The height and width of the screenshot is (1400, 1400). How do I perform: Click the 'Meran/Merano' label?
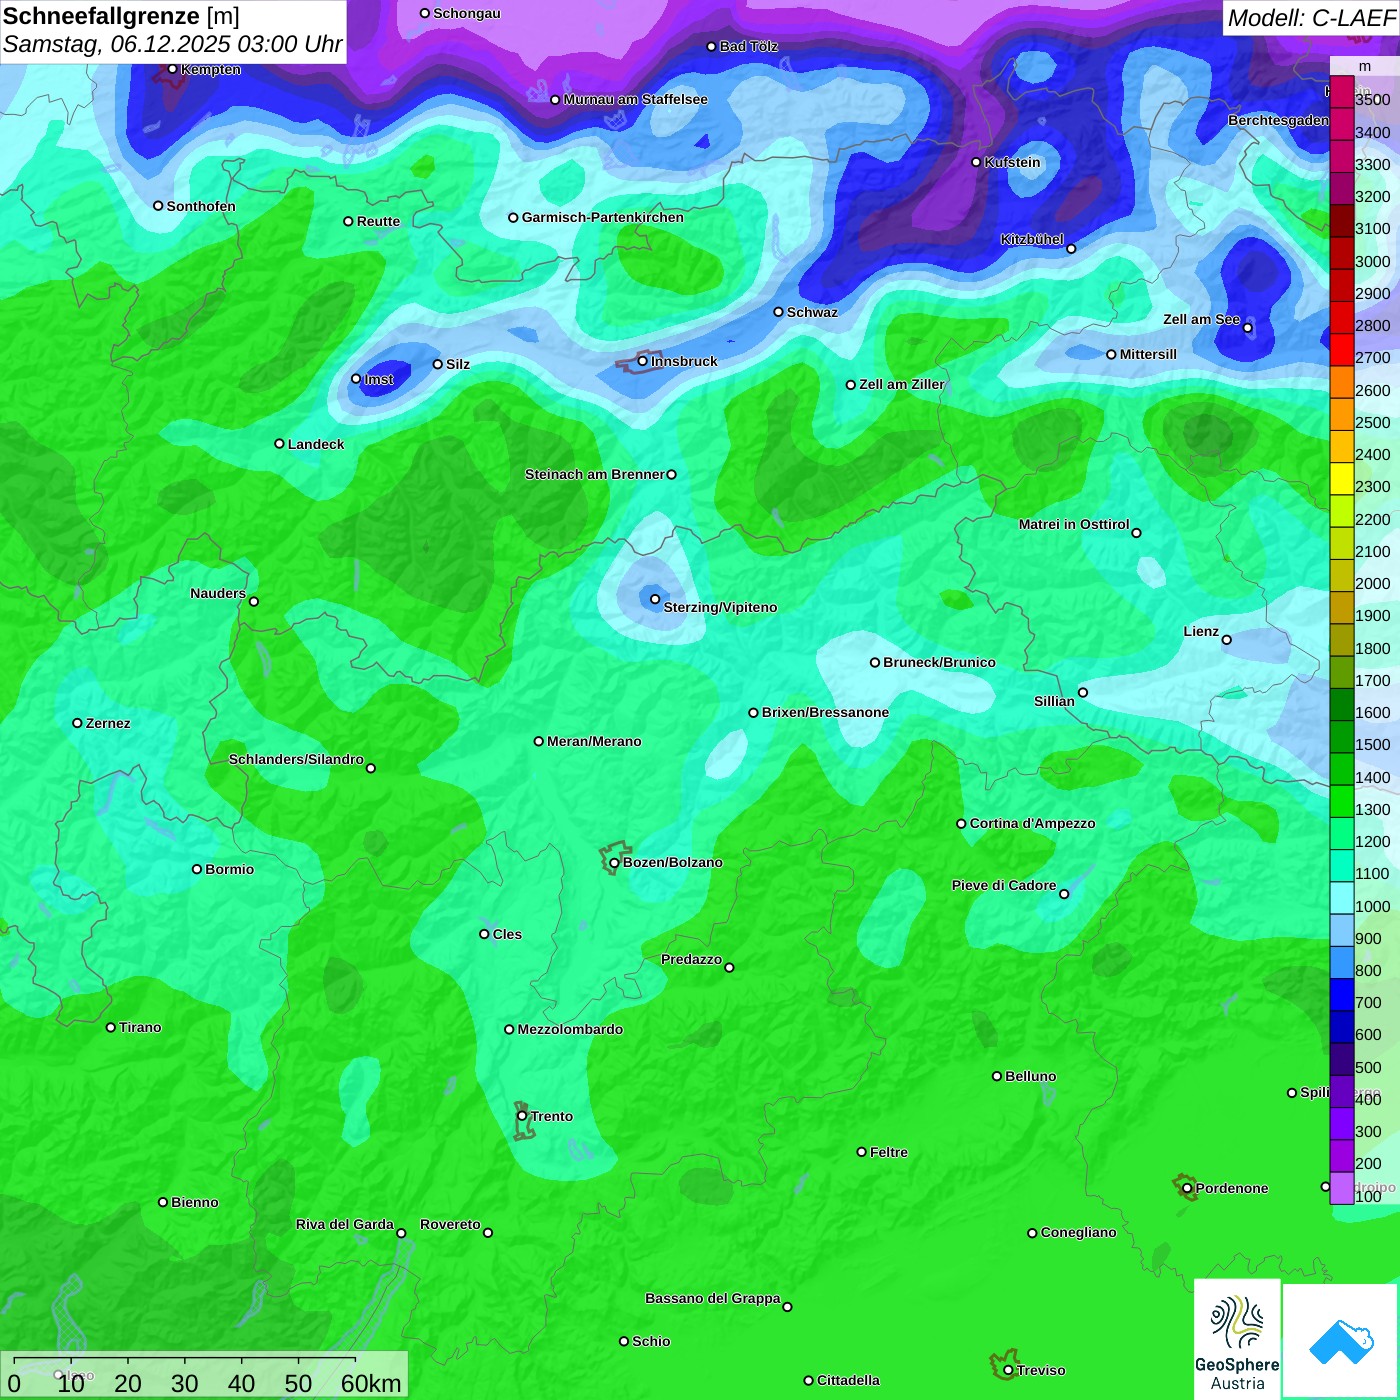(594, 741)
